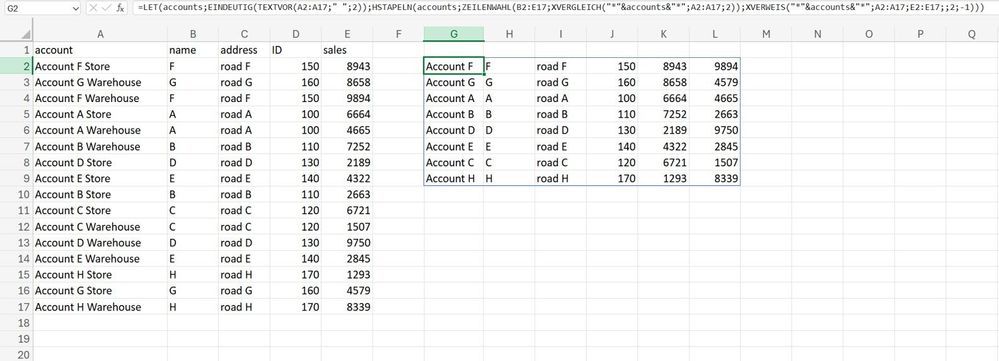Select 'road E' in column I
This screenshot has width=999, height=361.
click(x=560, y=146)
